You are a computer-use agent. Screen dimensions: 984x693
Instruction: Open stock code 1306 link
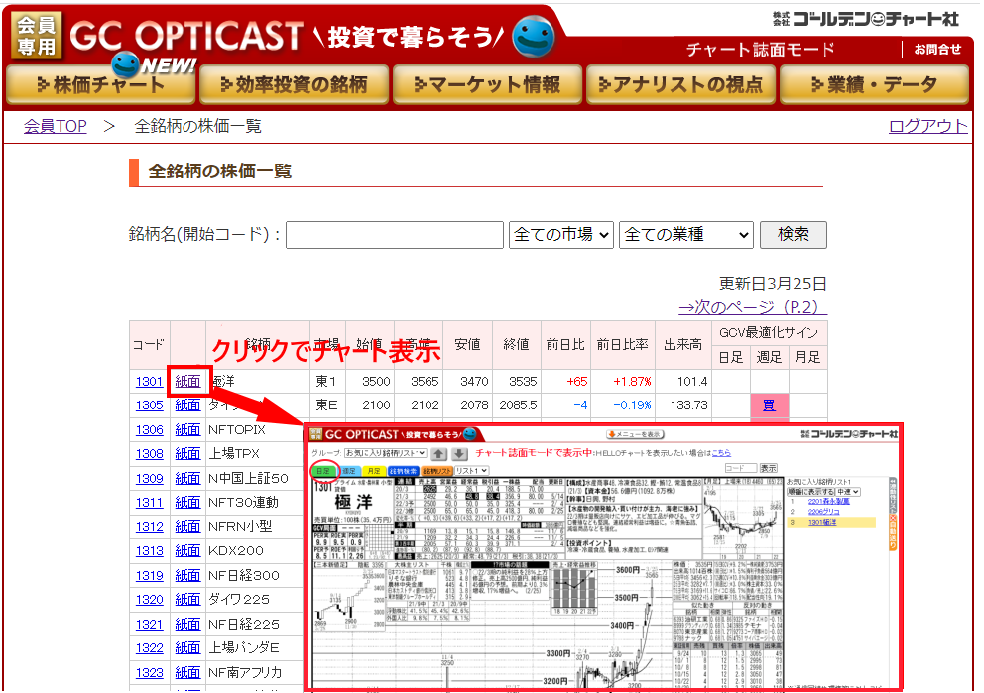click(149, 430)
